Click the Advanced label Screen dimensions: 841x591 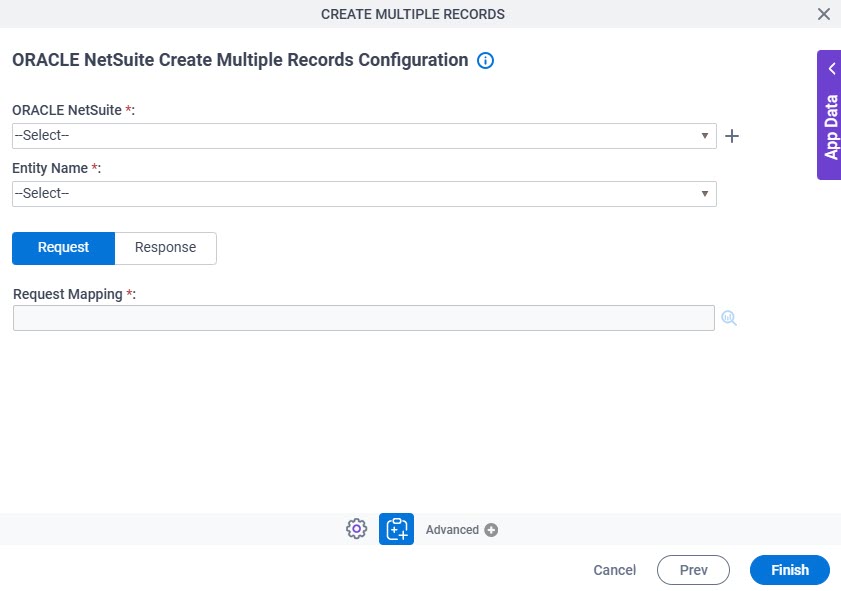[x=452, y=530]
